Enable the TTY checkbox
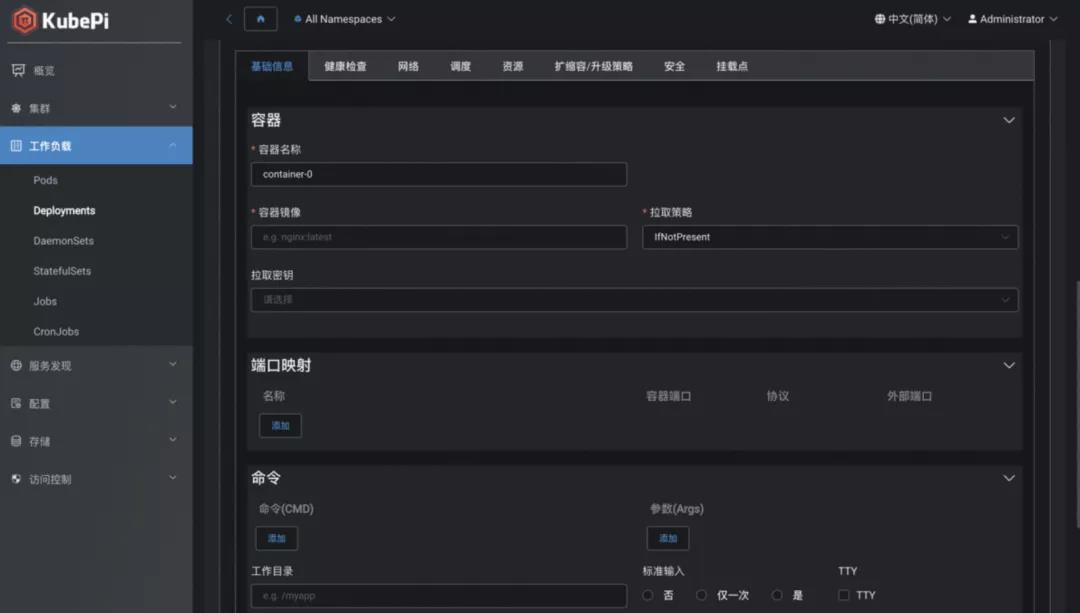This screenshot has height=613, width=1080. 844,595
